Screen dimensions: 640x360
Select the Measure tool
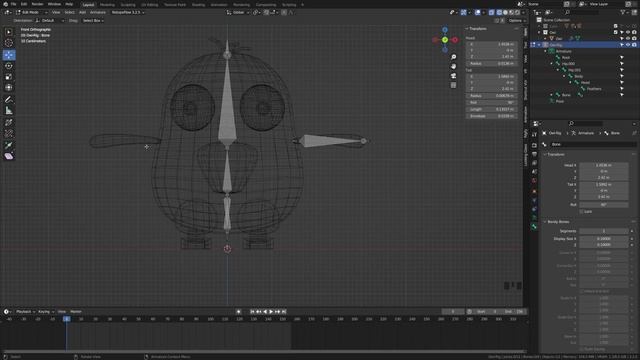pyautogui.click(x=9, y=111)
